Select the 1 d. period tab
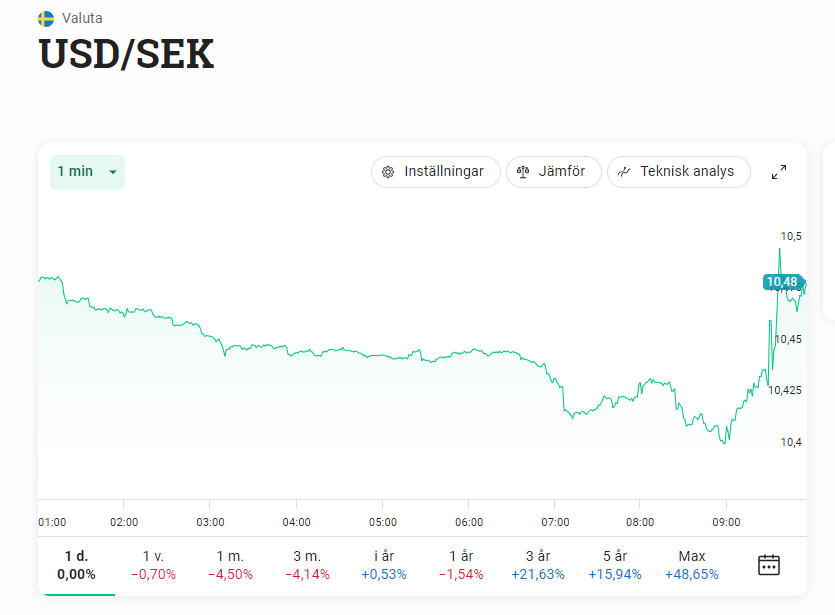This screenshot has height=615, width=835. click(x=76, y=565)
